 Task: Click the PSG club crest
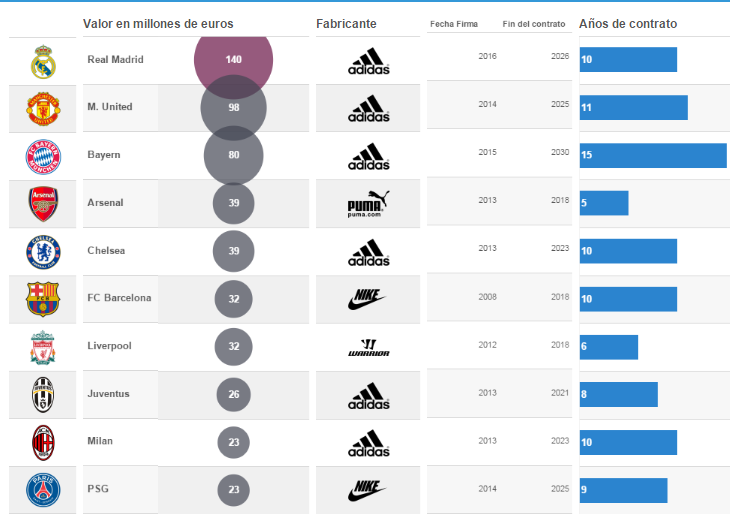pos(43,489)
